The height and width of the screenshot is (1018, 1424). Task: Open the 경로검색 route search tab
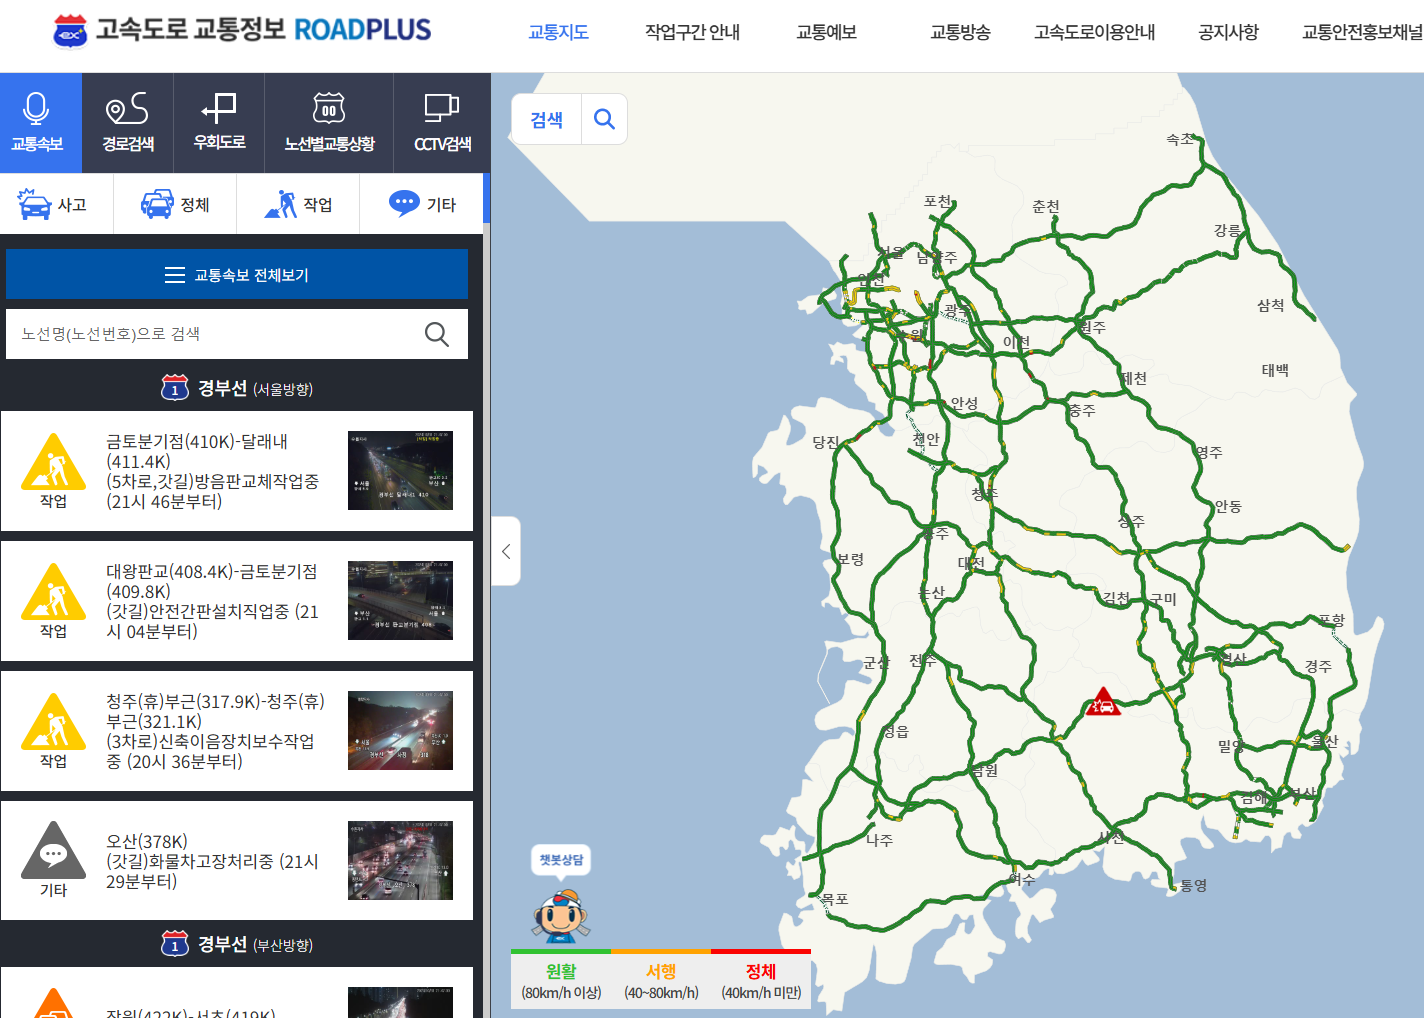point(128,123)
